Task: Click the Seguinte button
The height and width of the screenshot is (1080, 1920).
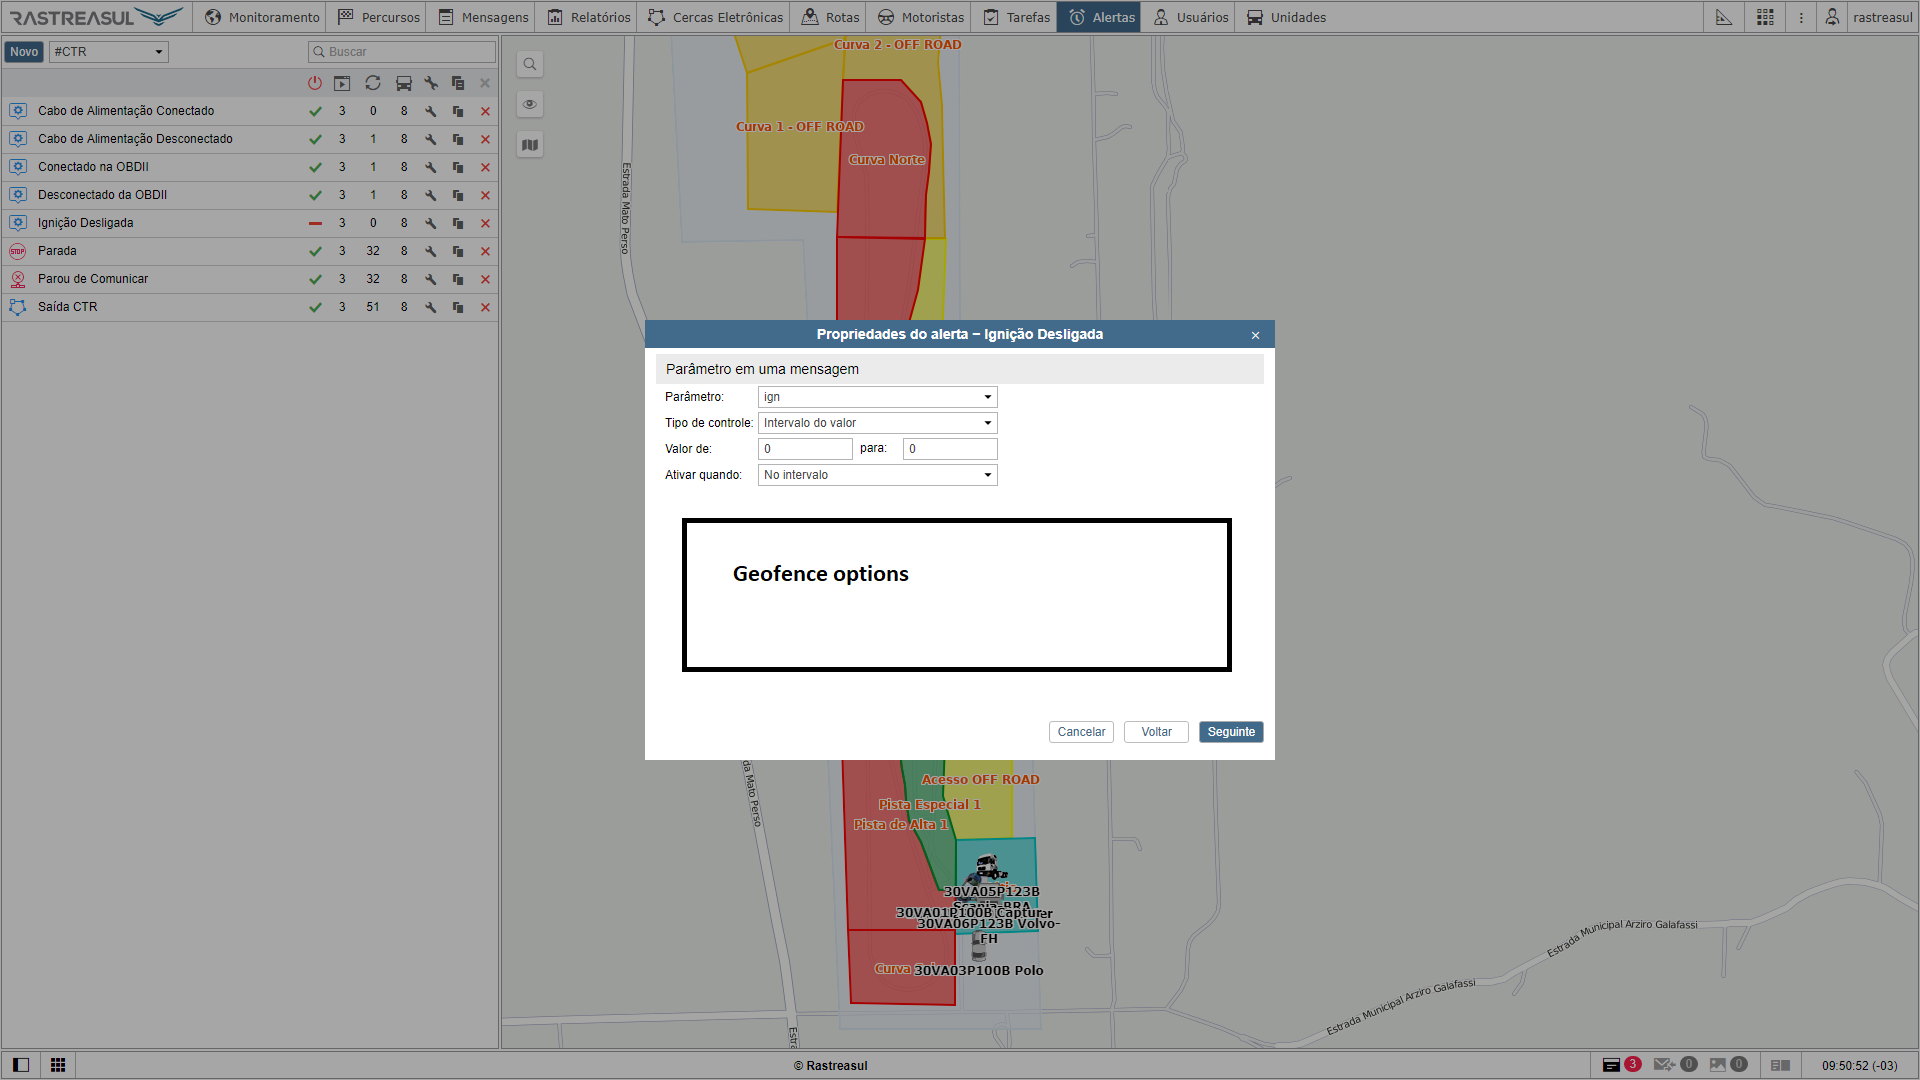Action: tap(1230, 732)
